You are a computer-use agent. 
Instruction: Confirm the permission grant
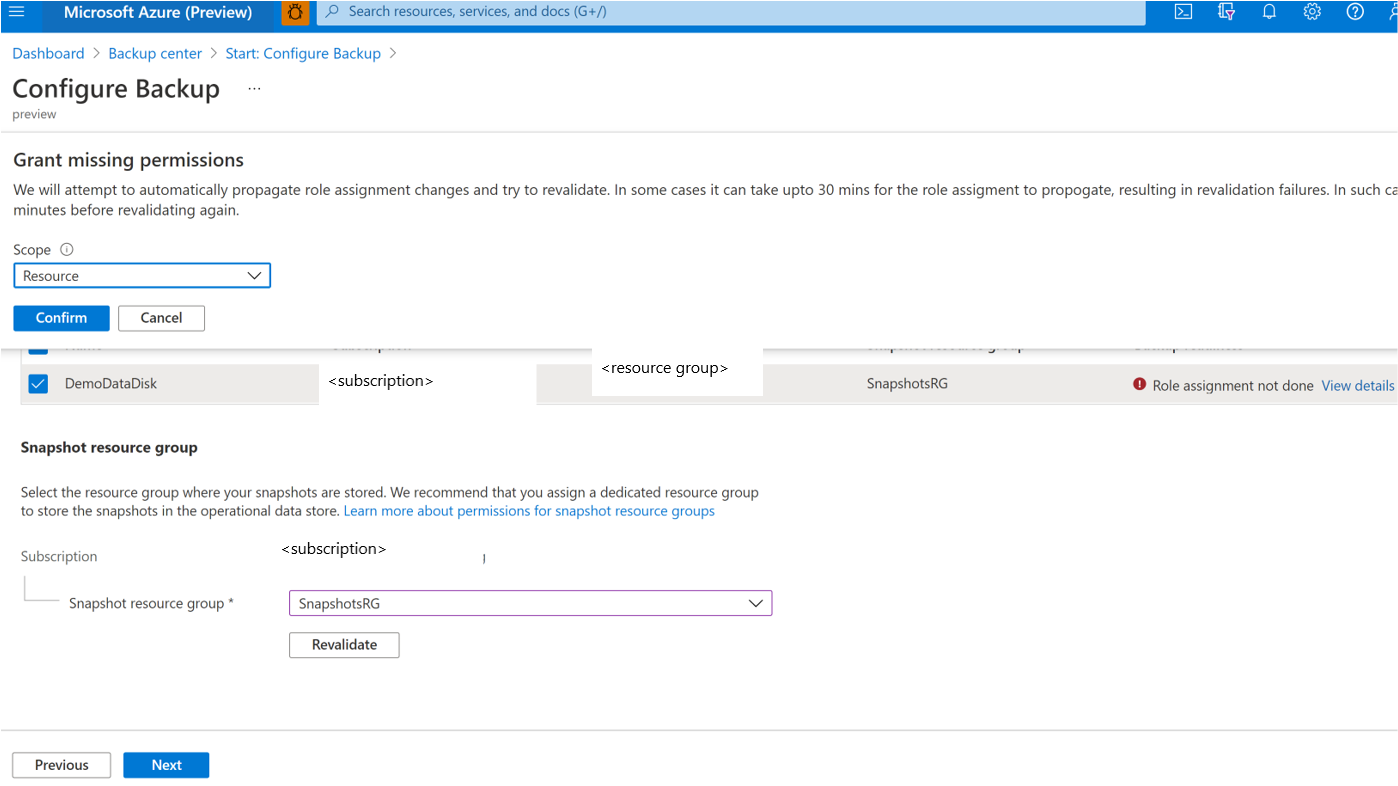[x=61, y=318]
